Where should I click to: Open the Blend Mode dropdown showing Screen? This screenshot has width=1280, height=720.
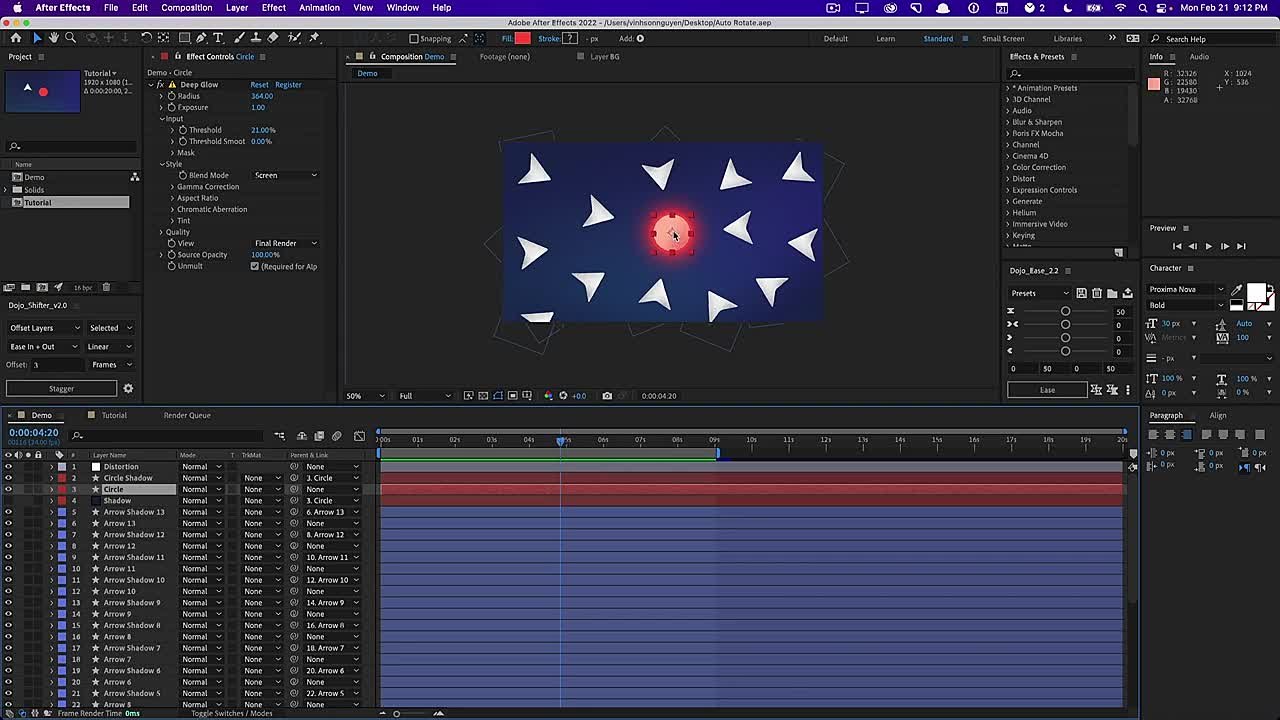point(285,175)
